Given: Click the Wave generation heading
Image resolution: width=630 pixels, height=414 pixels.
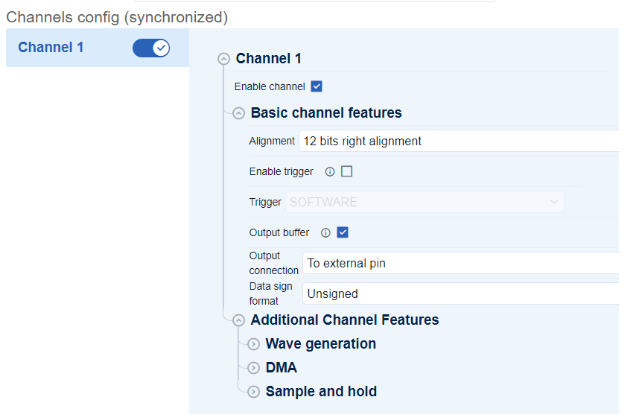Looking at the screenshot, I should [320, 344].
